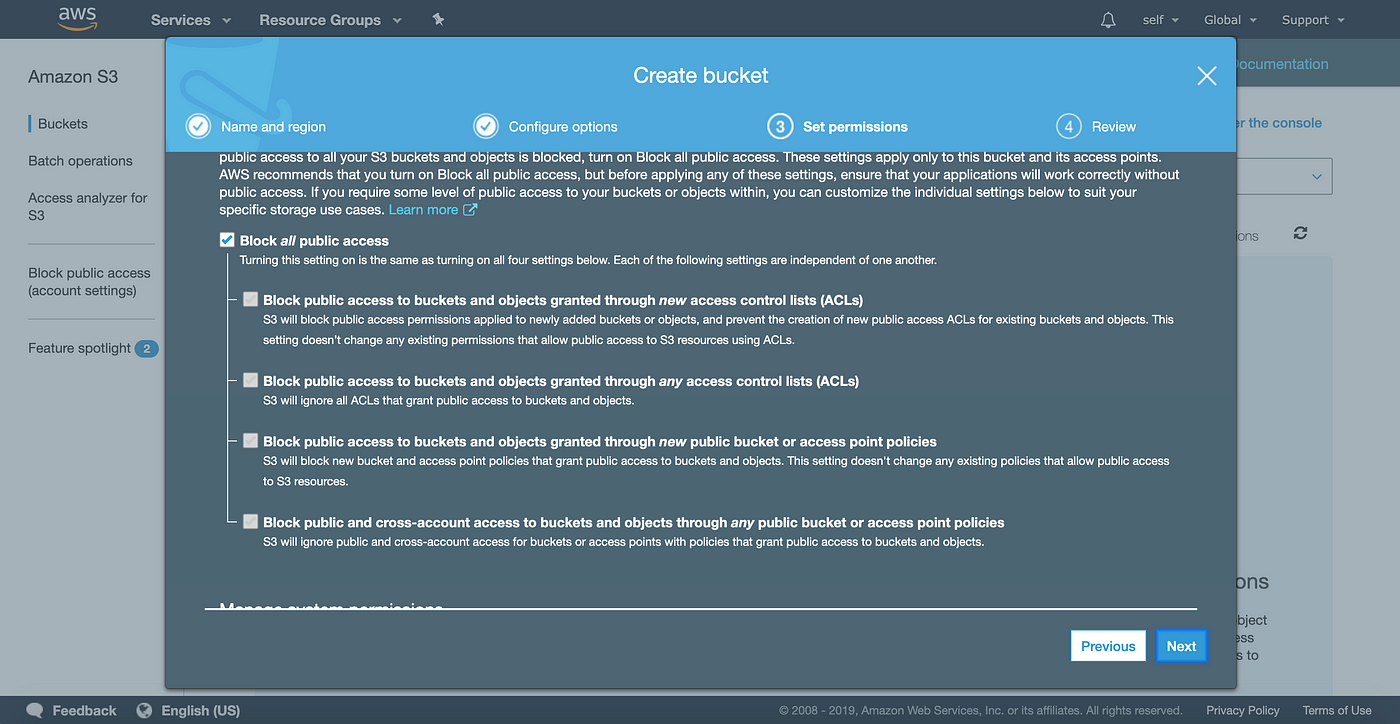Click the Configure options checkmark icon
Screen dimensions: 1400x724
click(486, 127)
